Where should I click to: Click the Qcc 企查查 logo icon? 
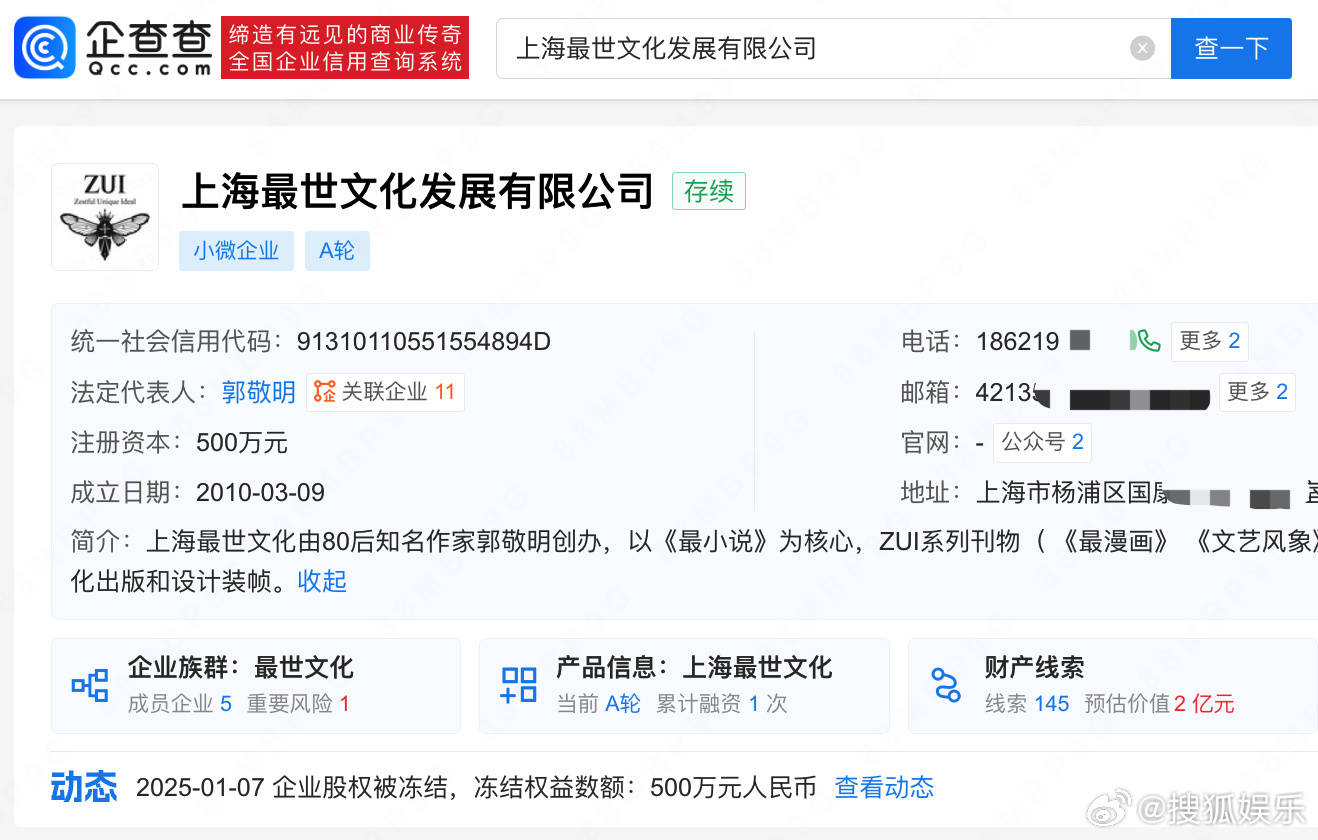45,47
